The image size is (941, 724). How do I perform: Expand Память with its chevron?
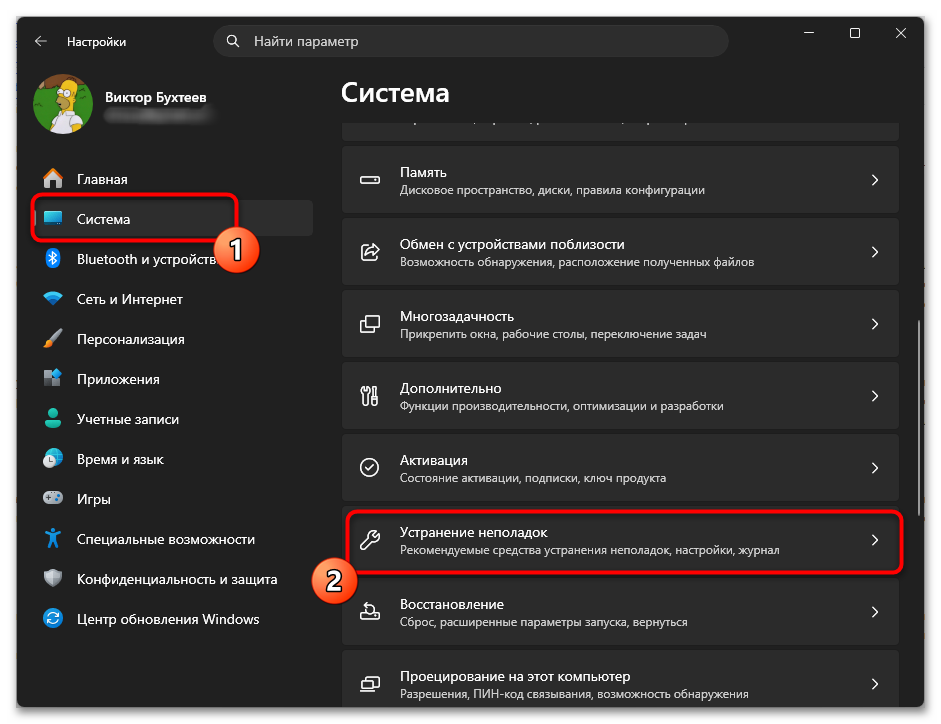875,180
